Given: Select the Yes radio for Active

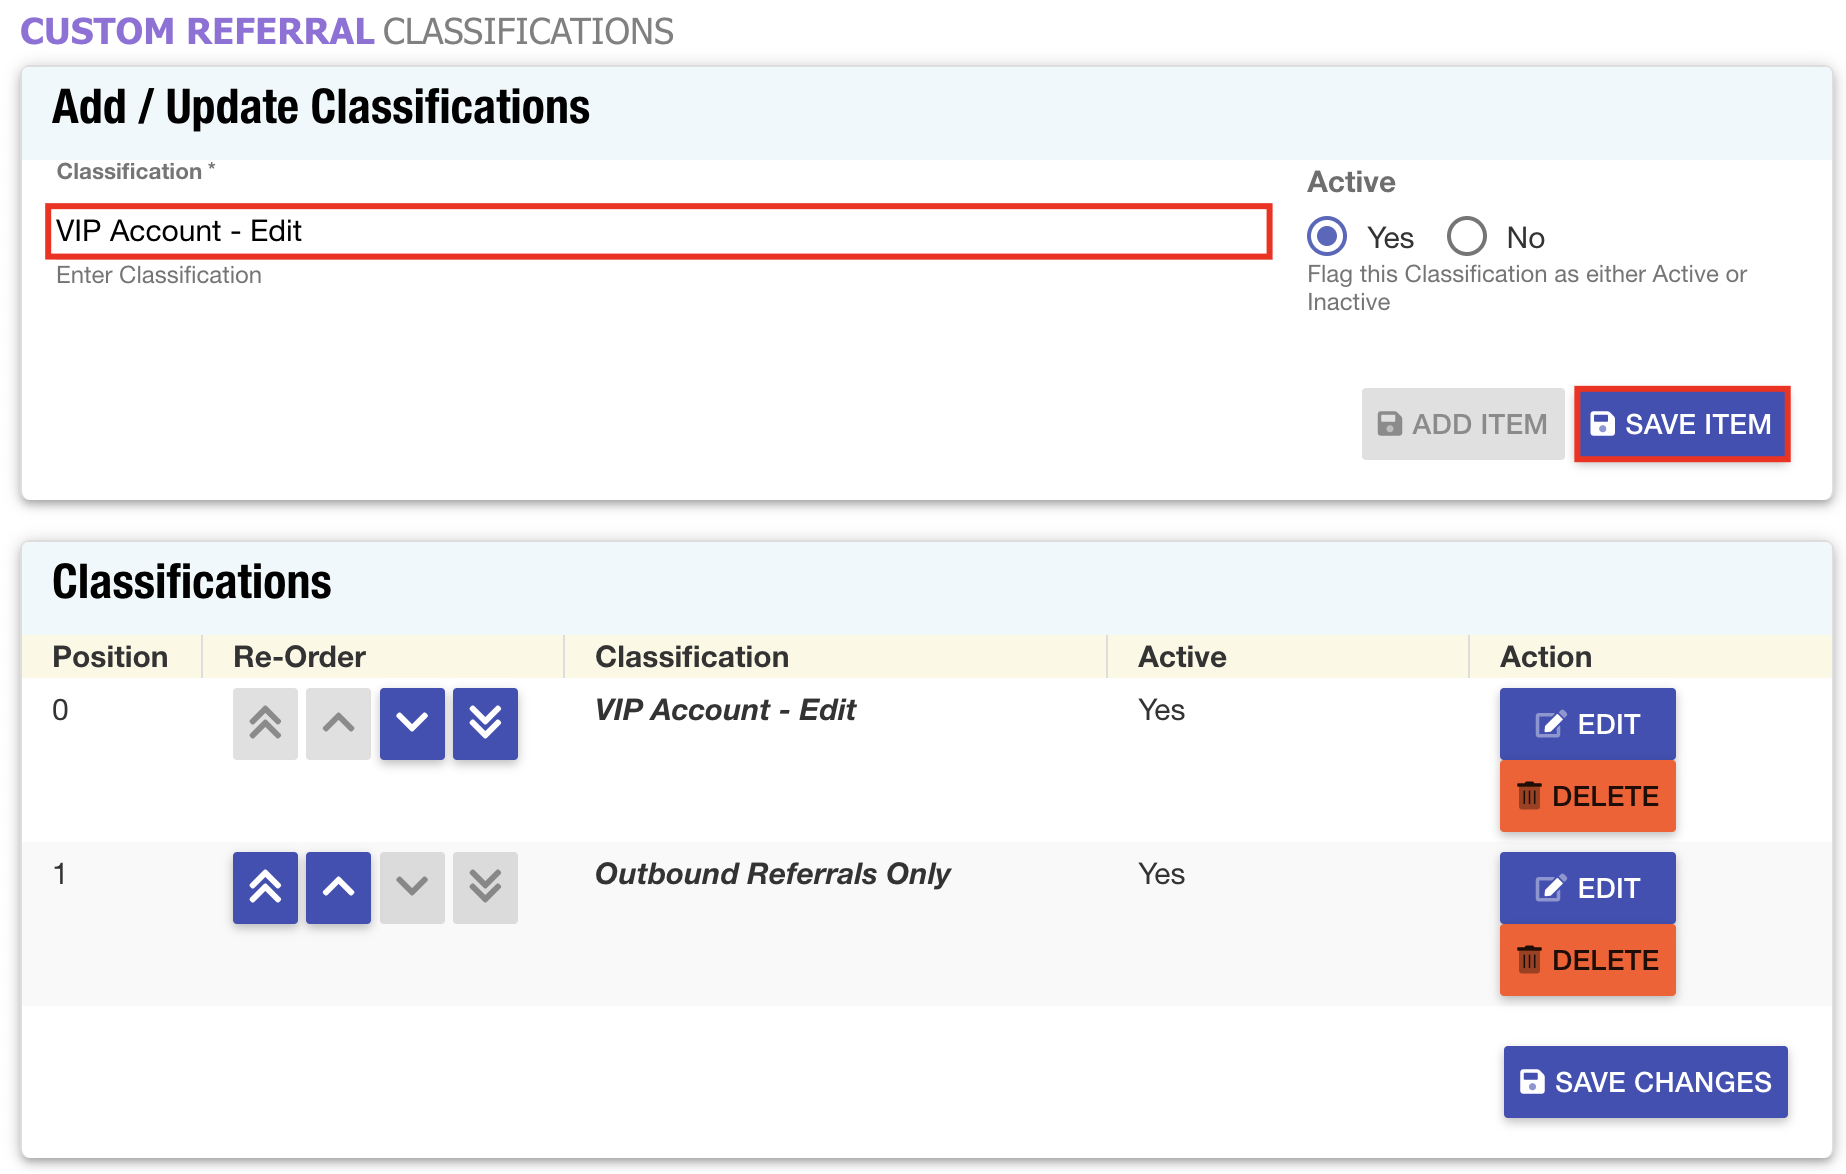Looking at the screenshot, I should point(1327,237).
